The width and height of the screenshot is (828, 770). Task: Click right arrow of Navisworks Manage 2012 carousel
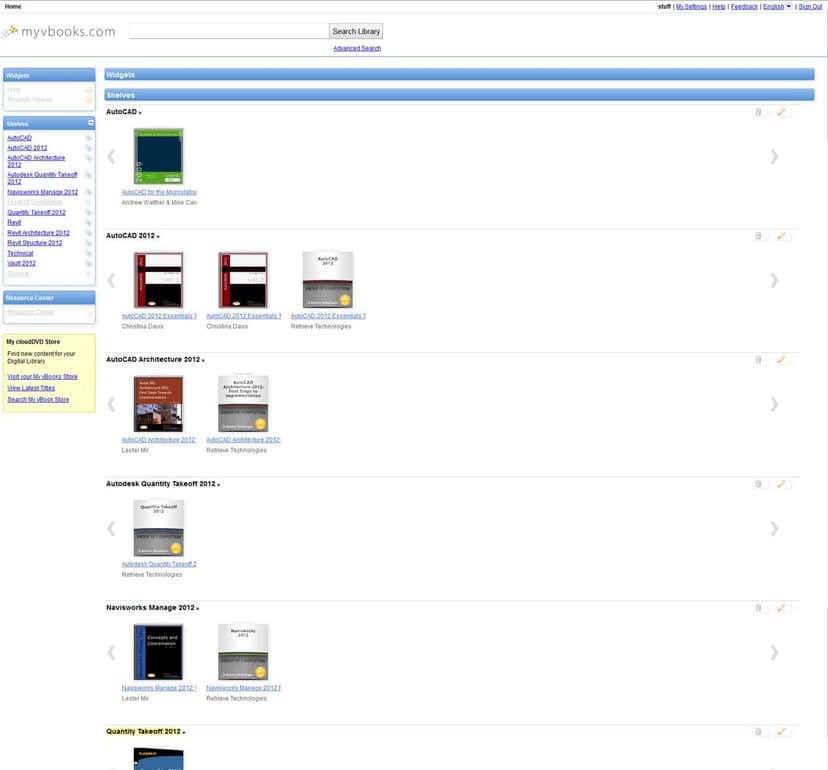(x=774, y=652)
